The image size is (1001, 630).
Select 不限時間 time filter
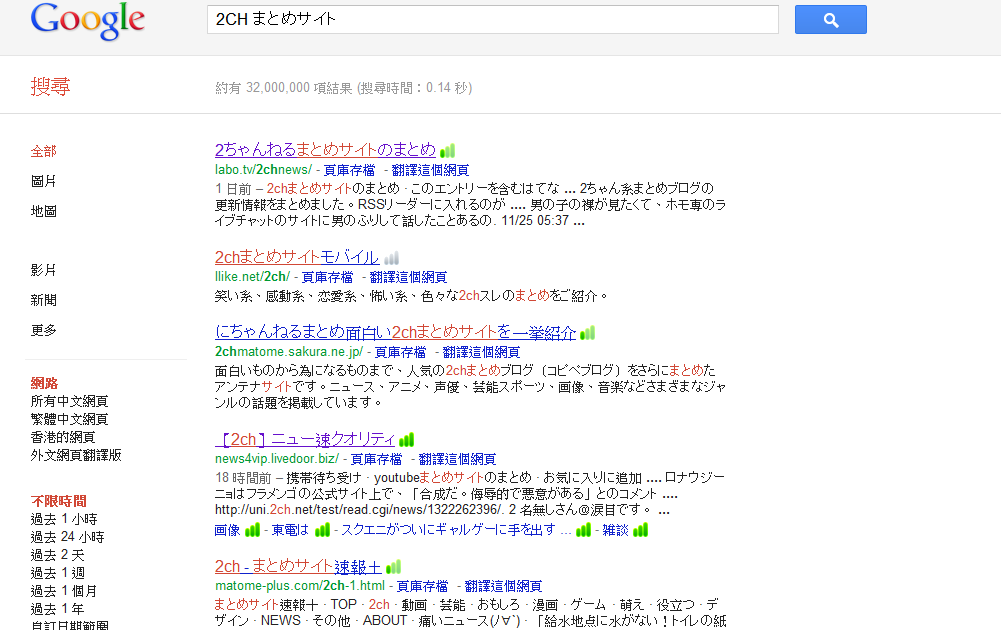[59, 501]
